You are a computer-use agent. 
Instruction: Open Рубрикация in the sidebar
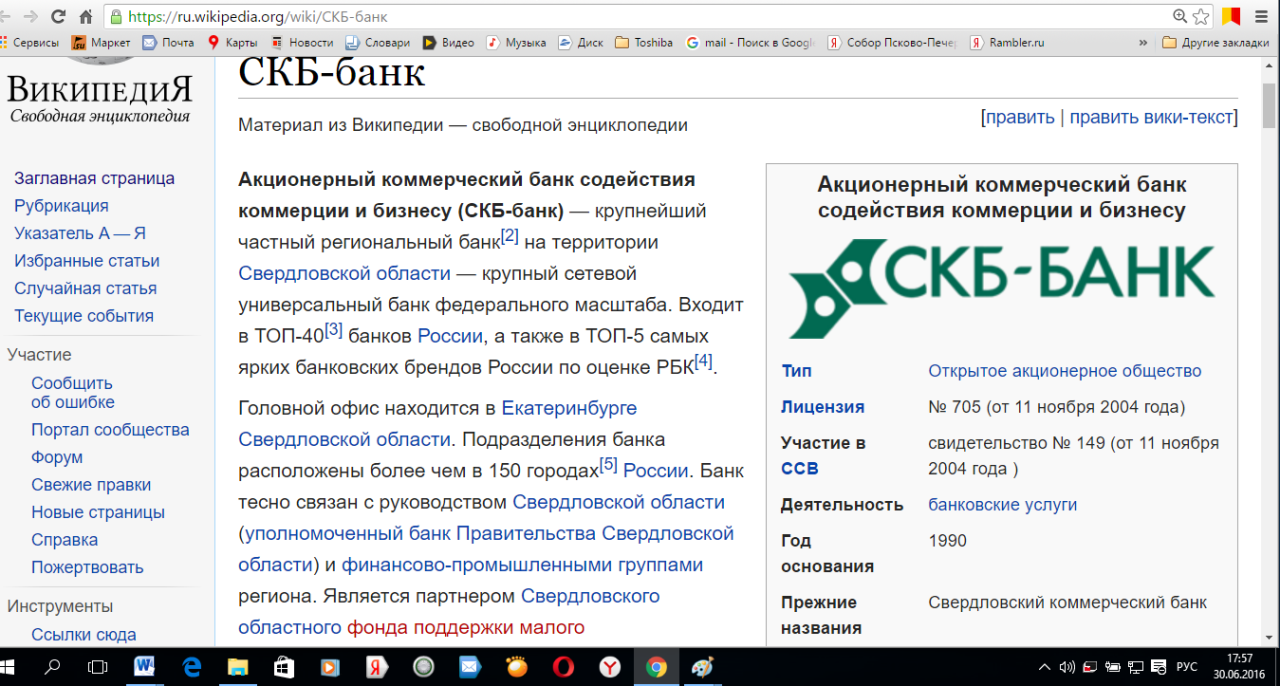pyautogui.click(x=61, y=206)
